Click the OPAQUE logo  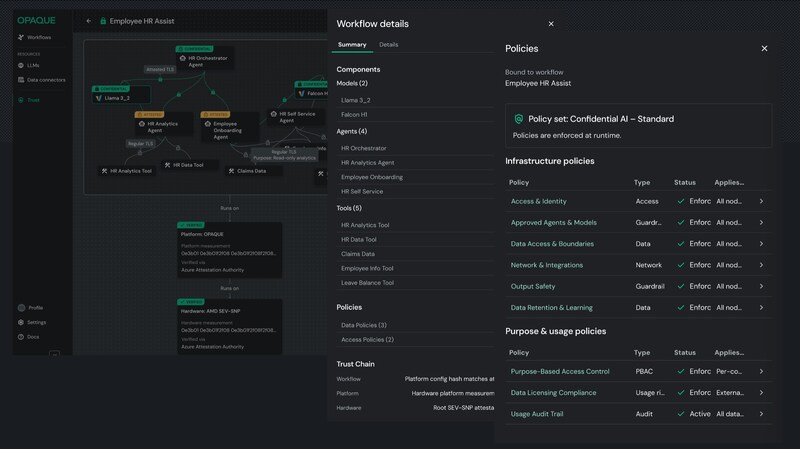[36, 20]
